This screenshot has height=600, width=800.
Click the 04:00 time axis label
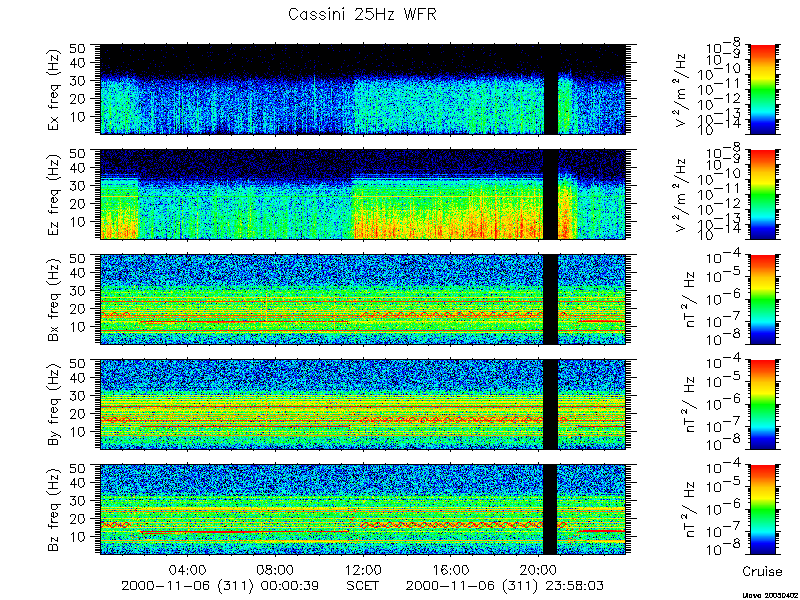pos(188,569)
